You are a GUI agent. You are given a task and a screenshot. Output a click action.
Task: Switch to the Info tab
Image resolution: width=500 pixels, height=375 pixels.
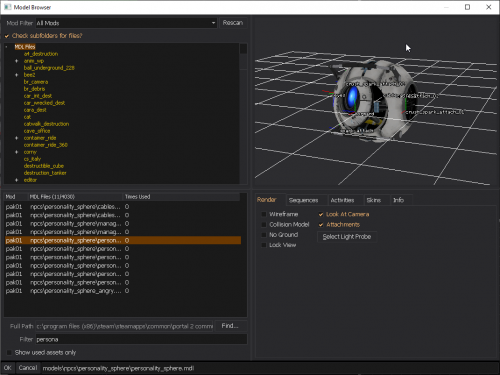pyautogui.click(x=398, y=200)
